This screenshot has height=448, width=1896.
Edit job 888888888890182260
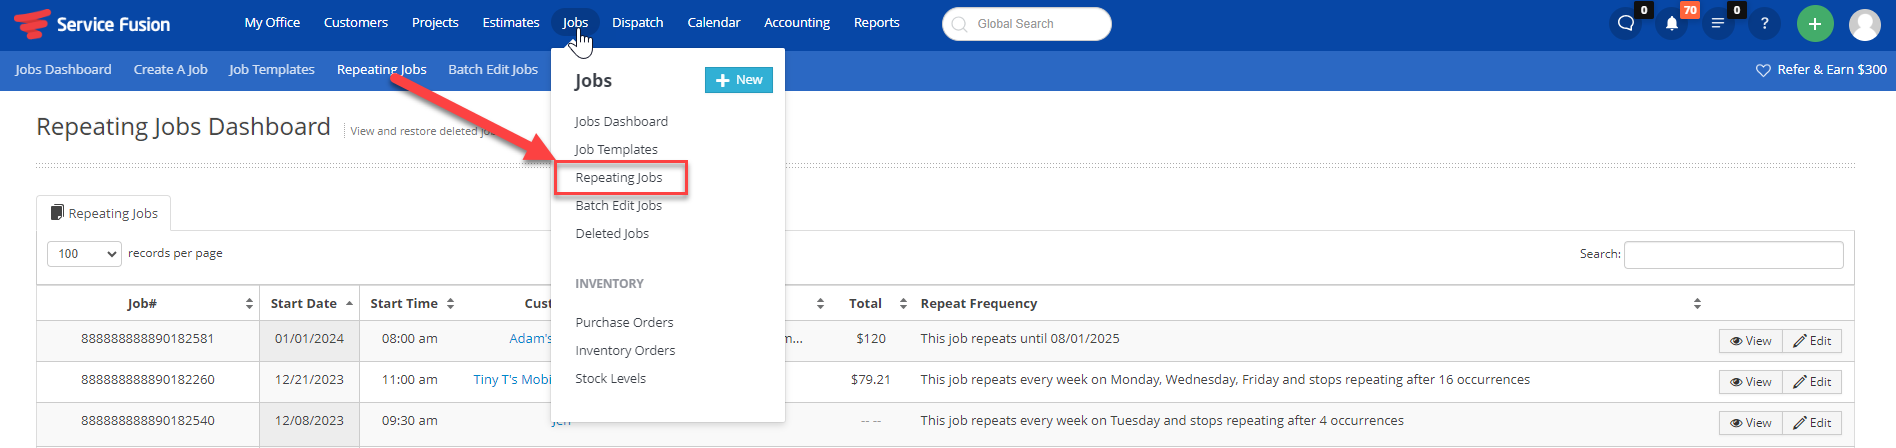click(x=1812, y=382)
